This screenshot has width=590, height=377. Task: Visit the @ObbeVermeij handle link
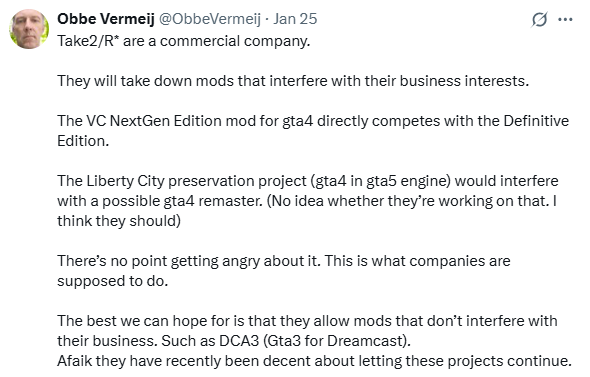210,19
